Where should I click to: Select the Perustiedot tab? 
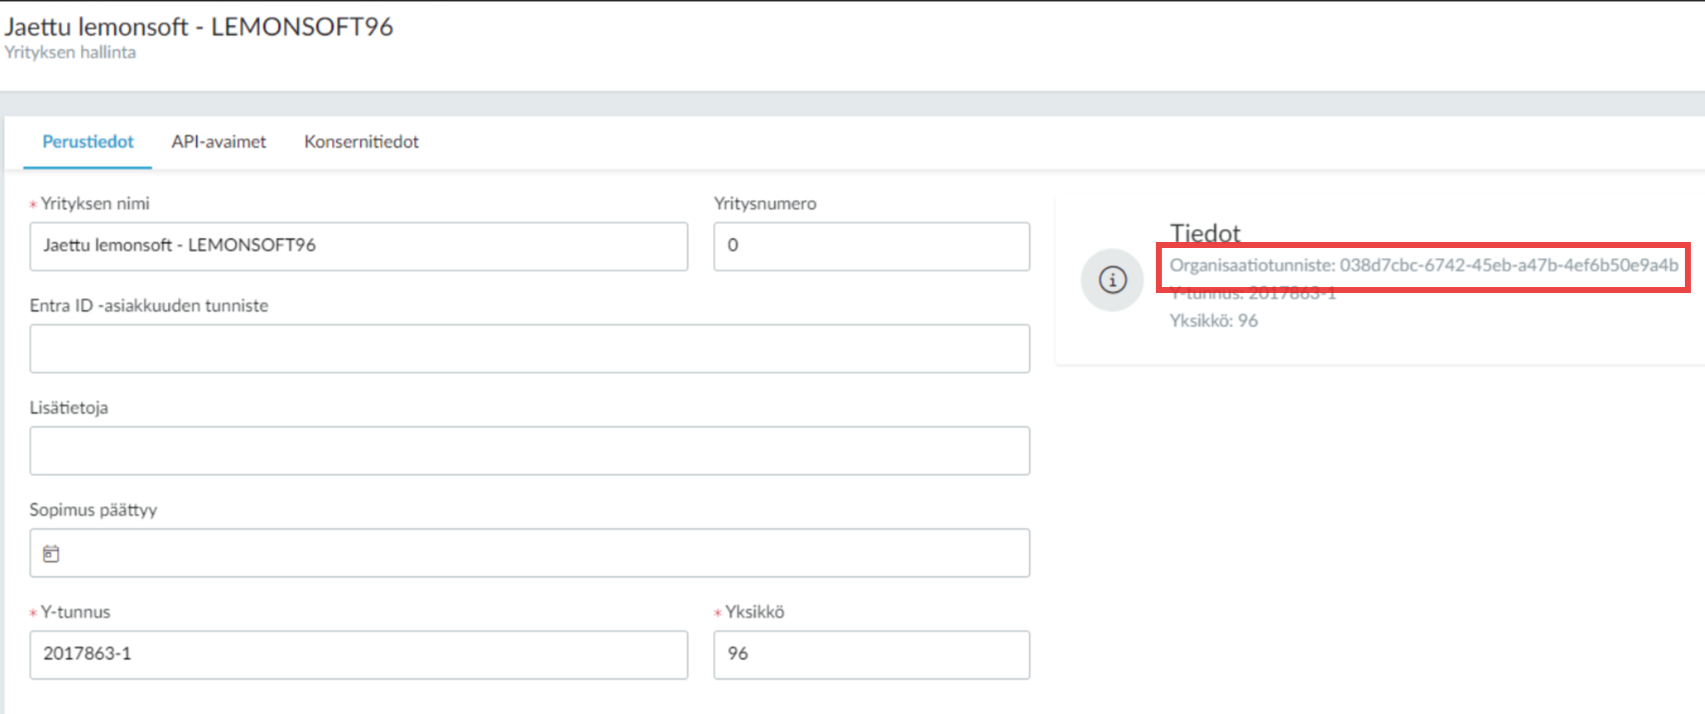tap(88, 142)
